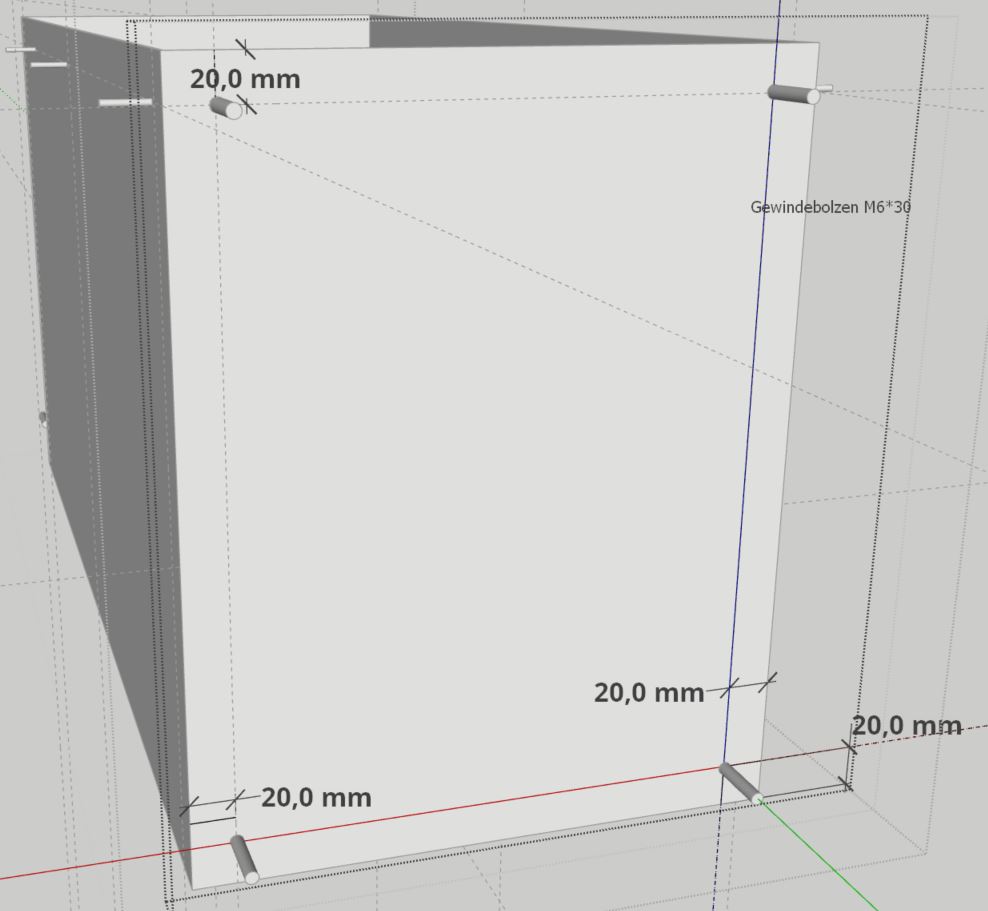Select the top-right threaded bolt on the panel

point(793,94)
